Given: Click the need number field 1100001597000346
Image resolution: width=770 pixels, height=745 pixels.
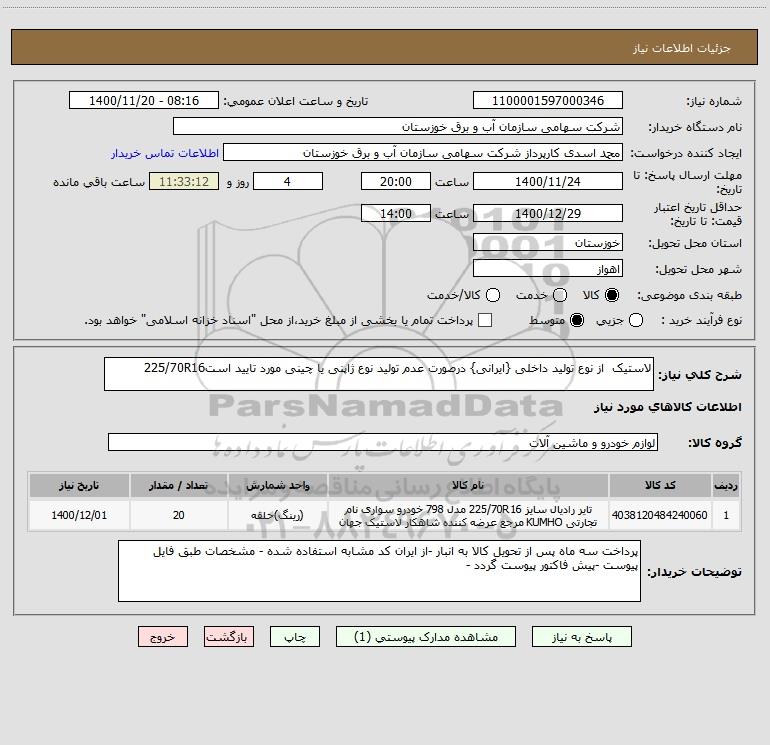Looking at the screenshot, I should coord(548,101).
